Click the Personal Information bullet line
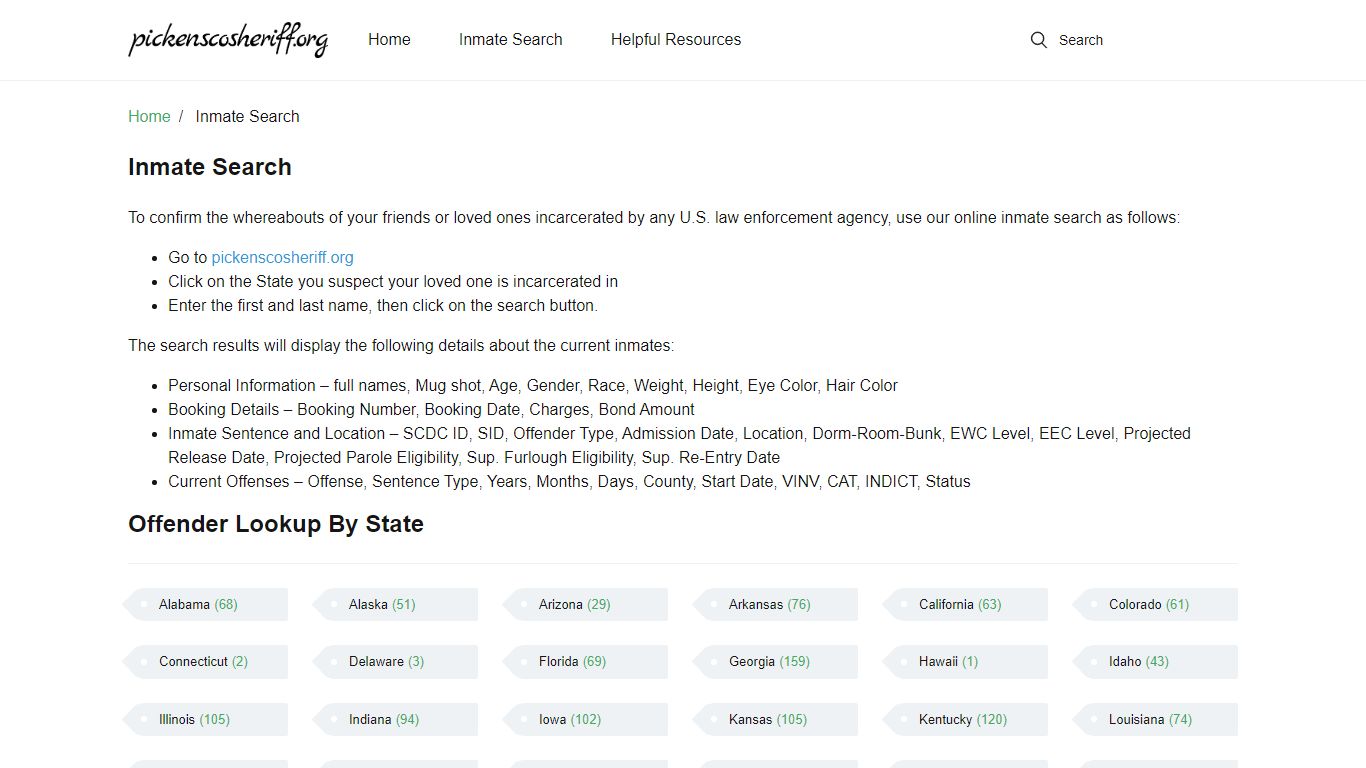The height and width of the screenshot is (768, 1366). click(x=533, y=385)
